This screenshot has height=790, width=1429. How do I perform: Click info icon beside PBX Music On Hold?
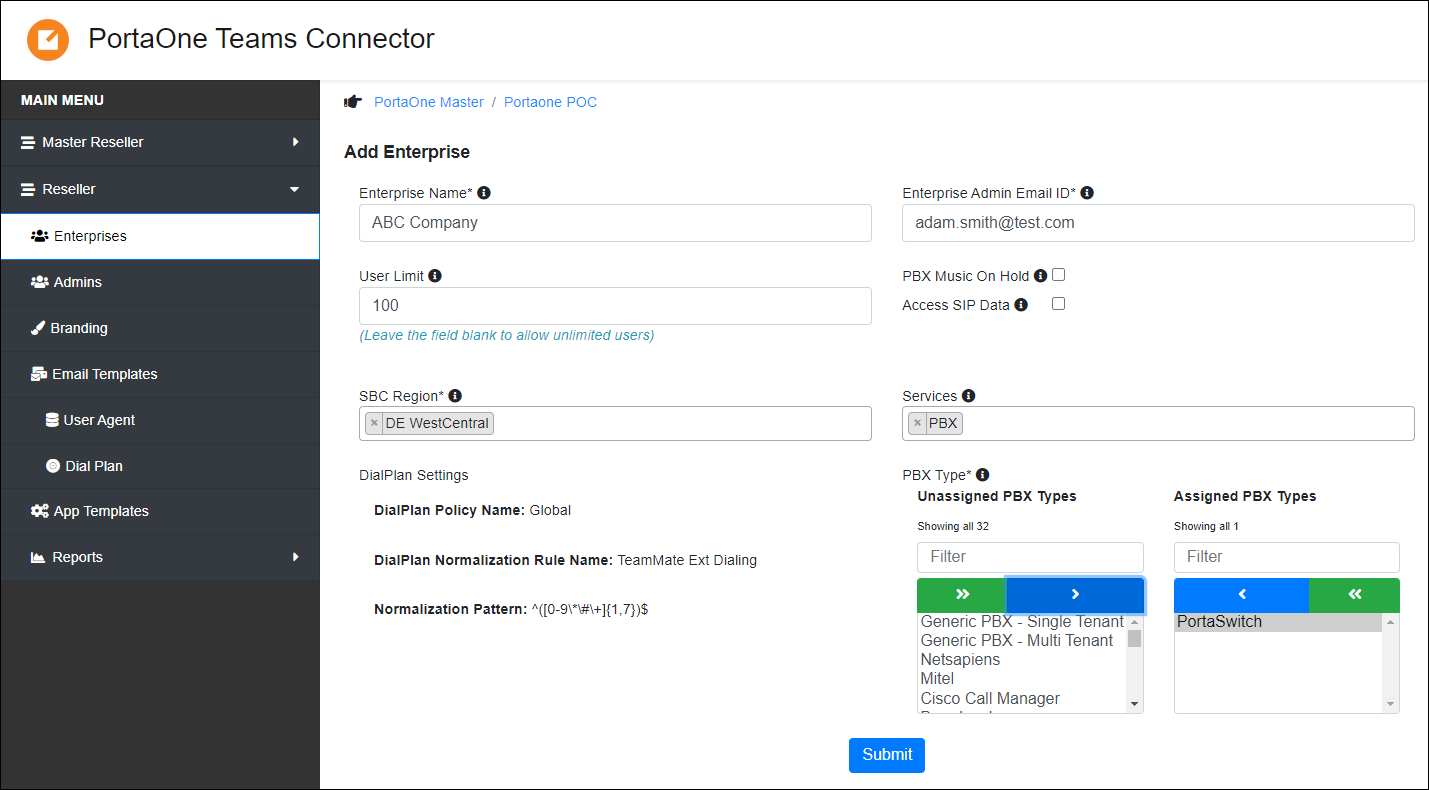(1040, 276)
